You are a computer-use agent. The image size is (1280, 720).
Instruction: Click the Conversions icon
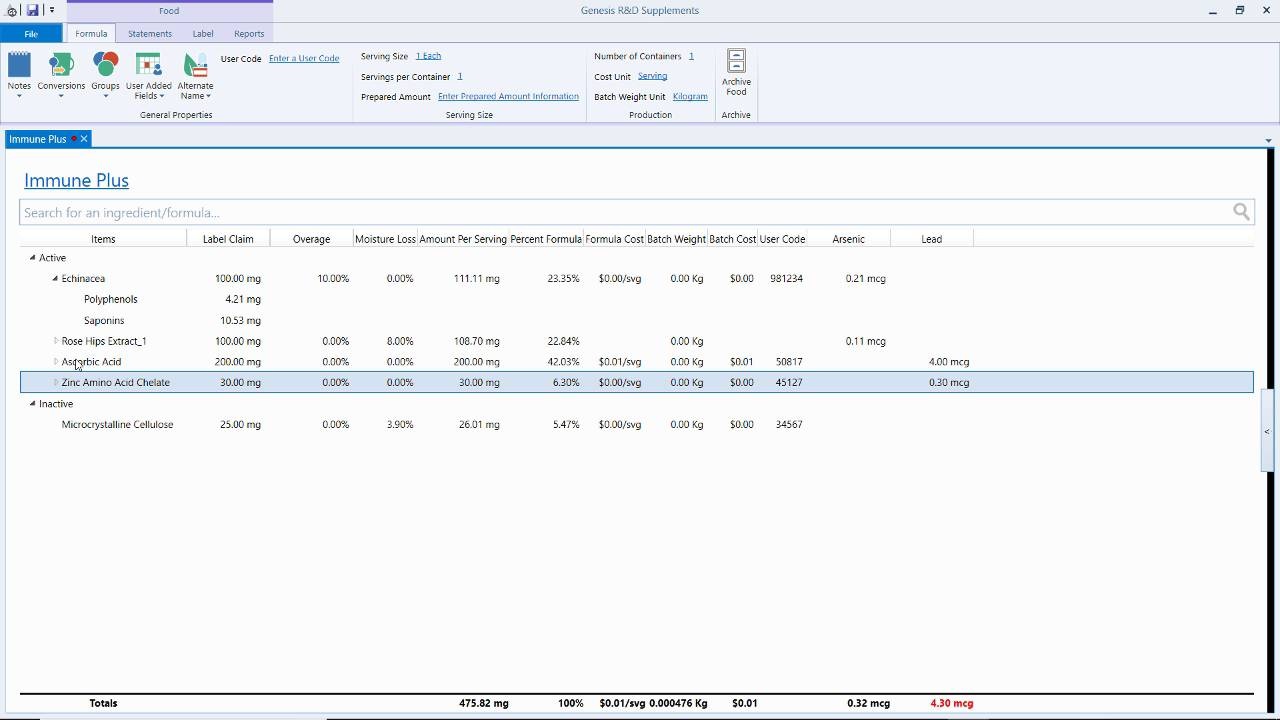coord(61,67)
